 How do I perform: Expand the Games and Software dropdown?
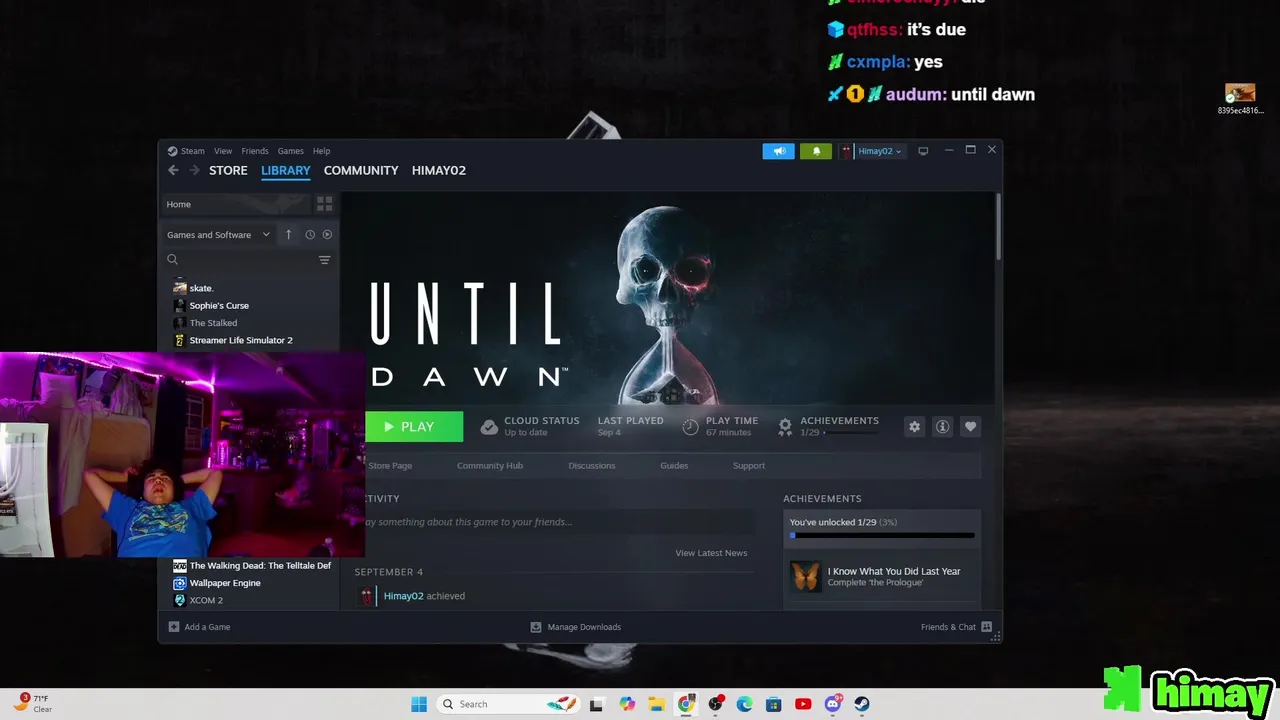click(x=219, y=234)
